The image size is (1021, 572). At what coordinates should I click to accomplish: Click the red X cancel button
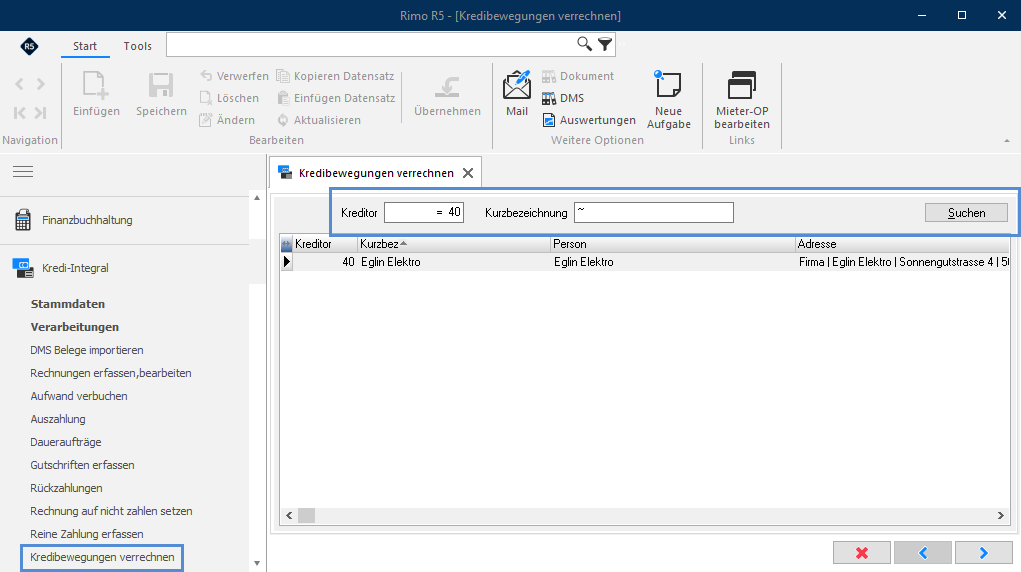[861, 552]
